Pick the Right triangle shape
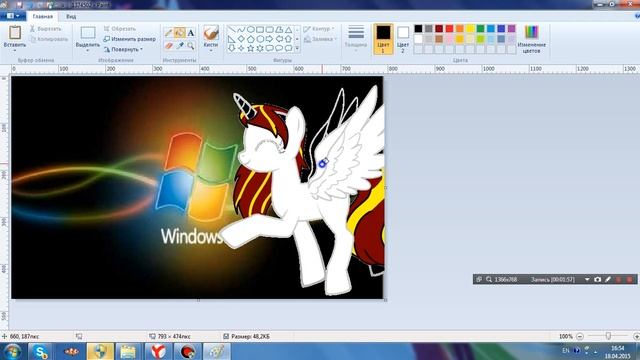Viewport: 640px width, 360px height. [x=232, y=39]
